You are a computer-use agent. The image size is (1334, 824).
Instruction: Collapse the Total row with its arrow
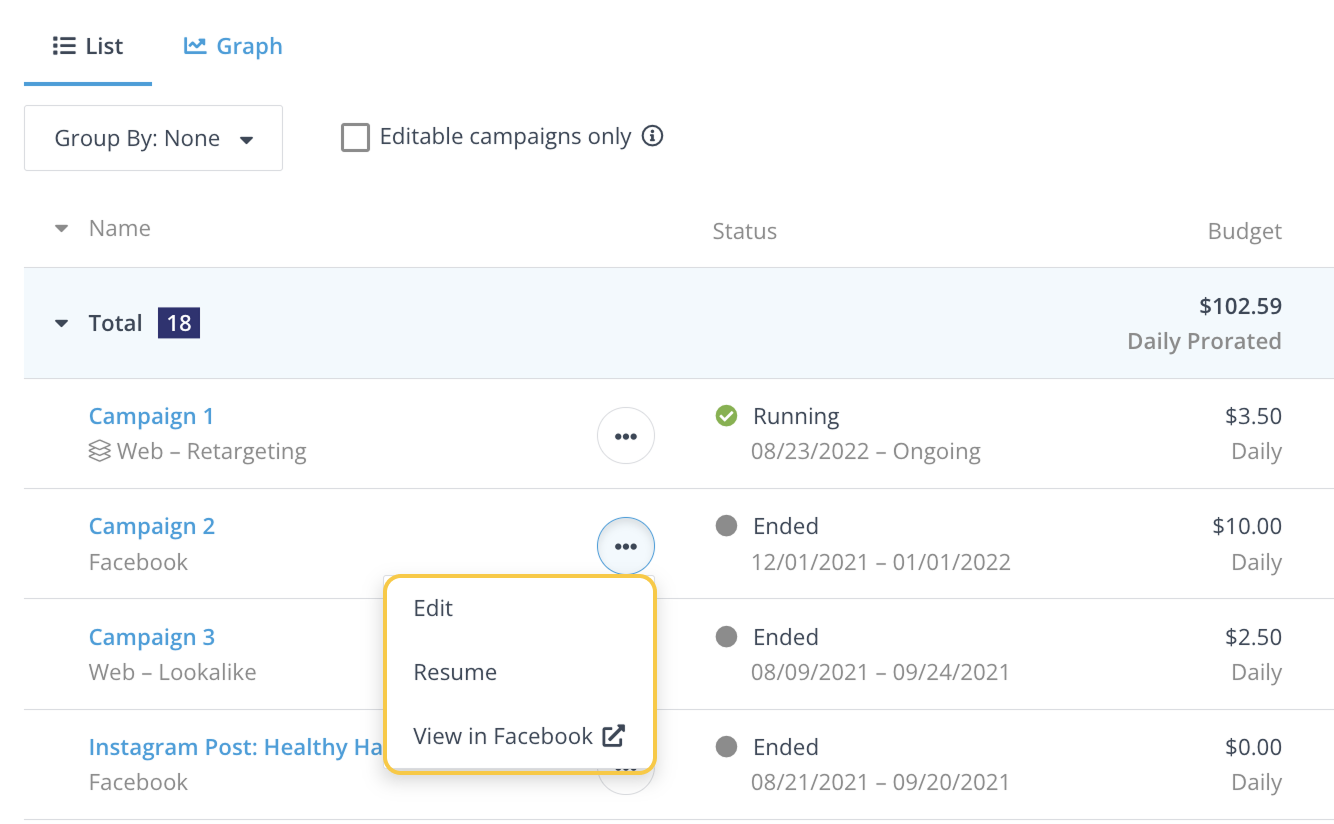[62, 323]
